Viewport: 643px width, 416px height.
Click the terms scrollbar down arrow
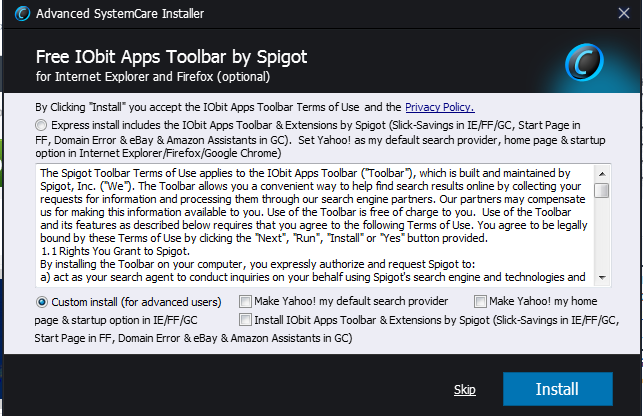[x=602, y=278]
